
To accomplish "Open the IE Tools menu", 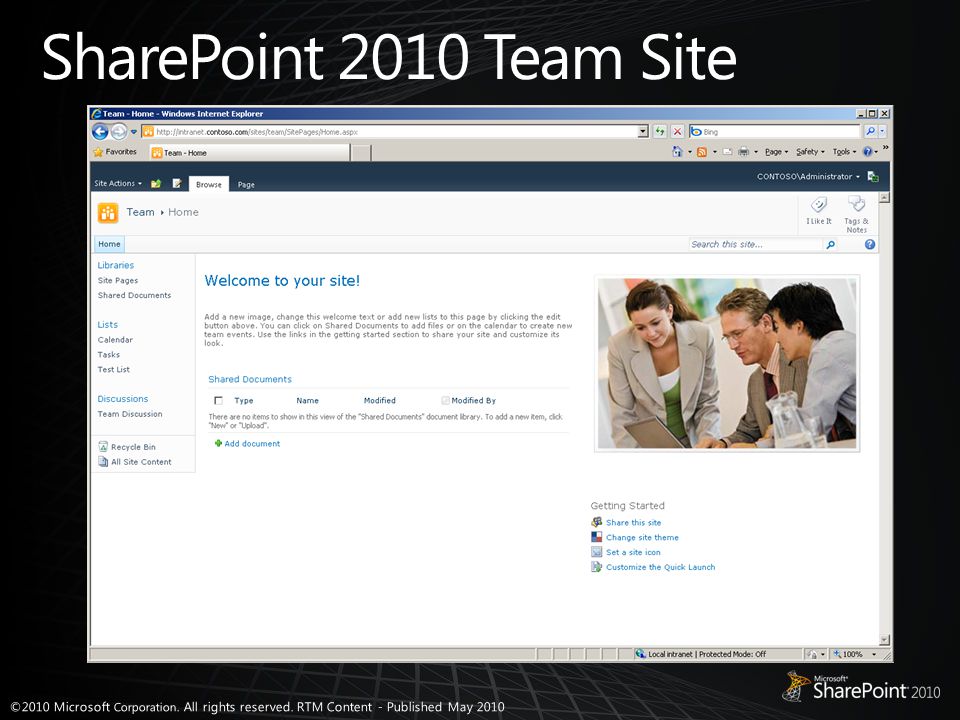I will pyautogui.click(x=844, y=152).
